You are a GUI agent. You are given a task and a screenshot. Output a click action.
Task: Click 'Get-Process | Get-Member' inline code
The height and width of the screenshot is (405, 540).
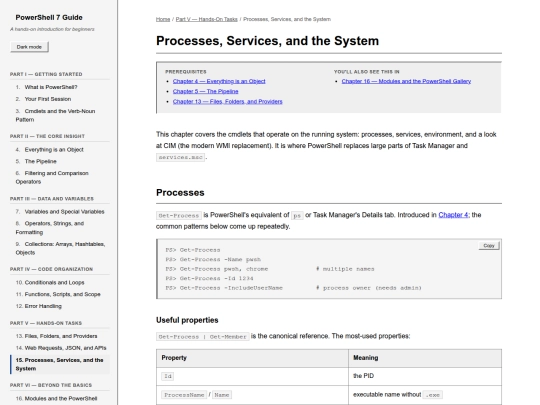(202, 336)
